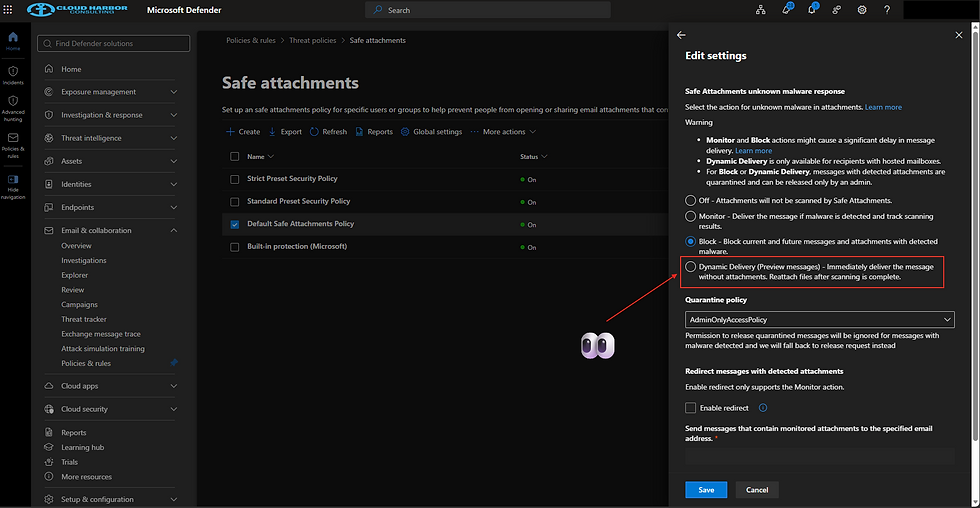Expand the Cloud security section
Screen dimensions: 980x508
point(174,409)
